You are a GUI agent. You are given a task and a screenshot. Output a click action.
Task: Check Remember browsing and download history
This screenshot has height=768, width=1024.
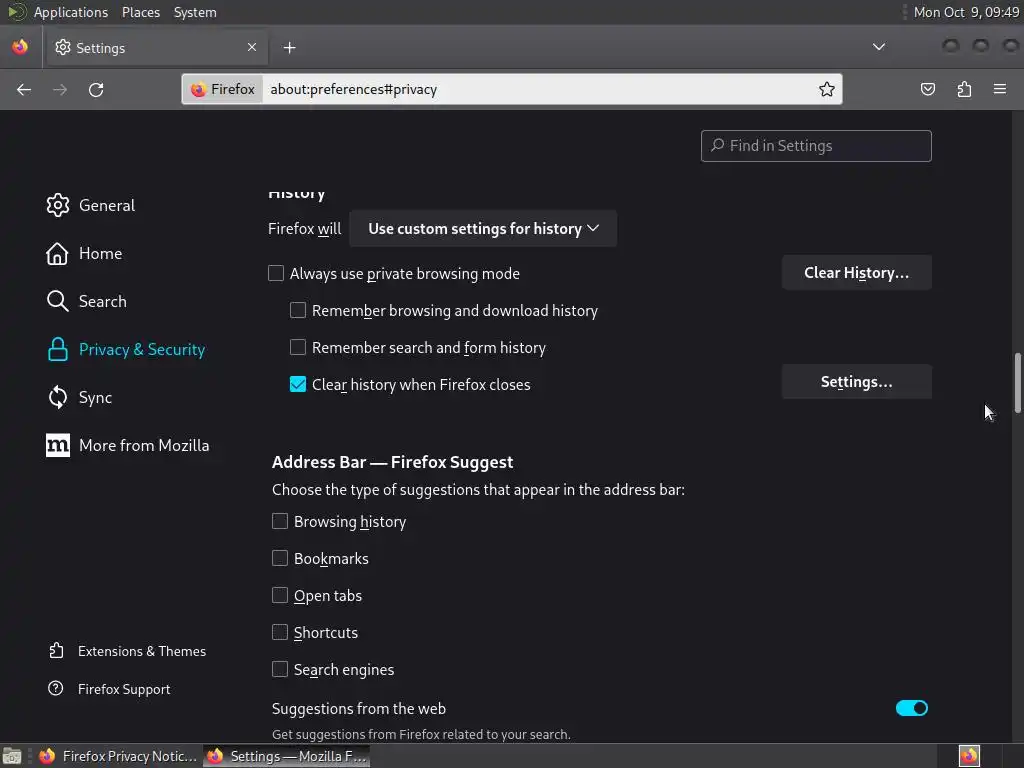[298, 310]
